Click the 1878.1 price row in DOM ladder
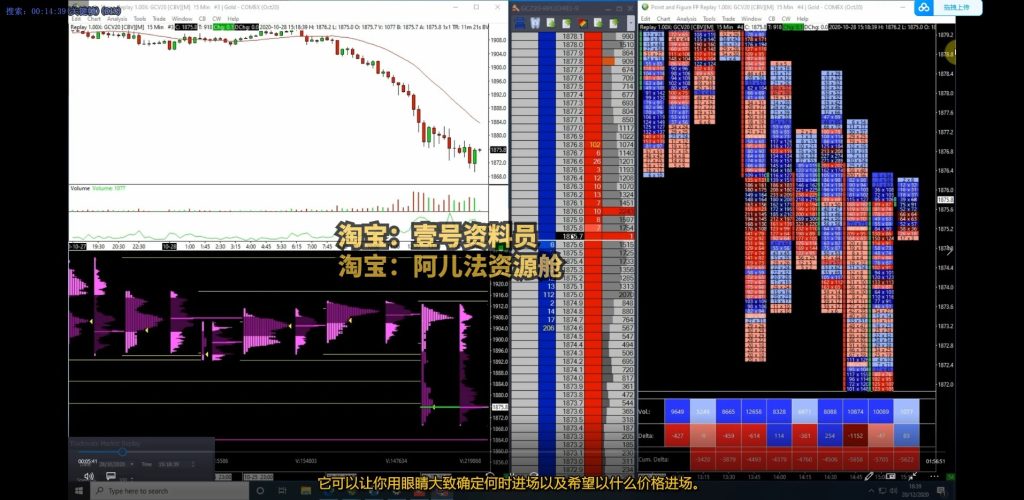1024x500 pixels. [x=572, y=36]
